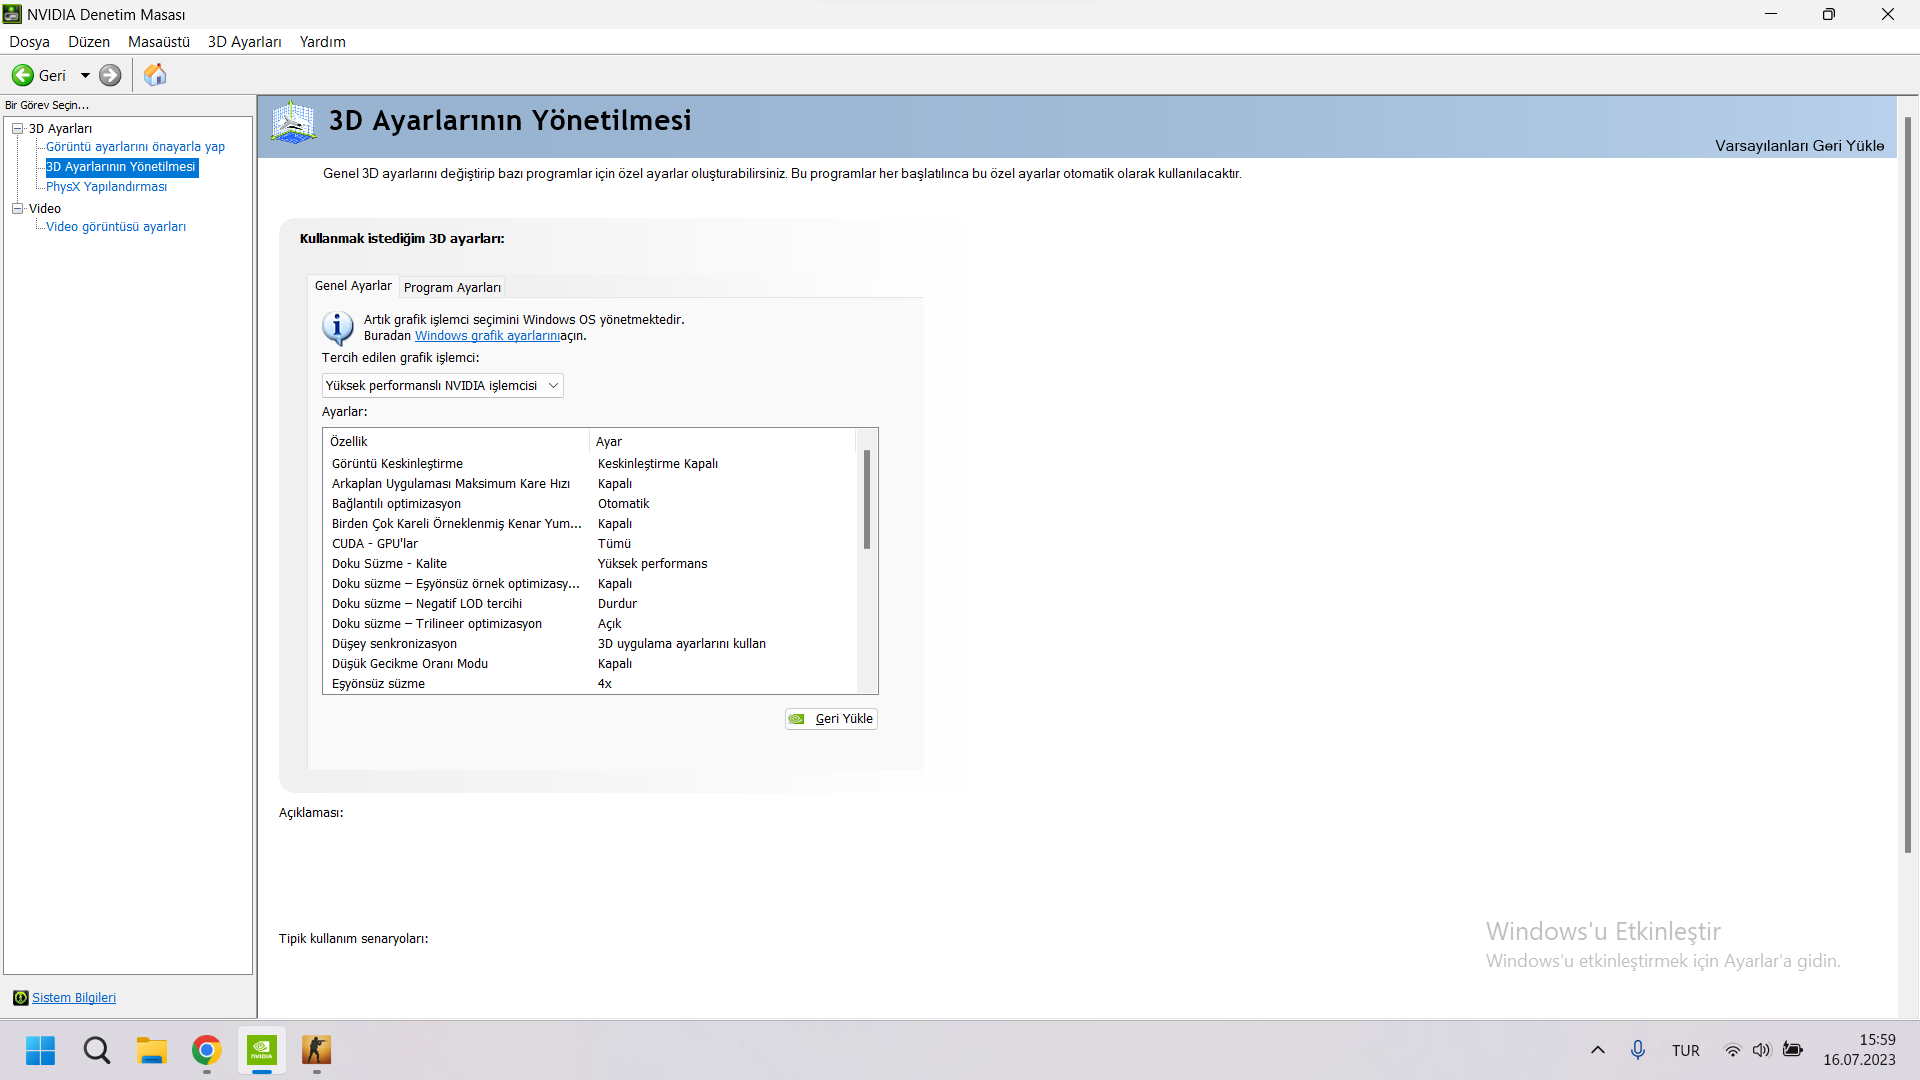Select the PhysX Yapılandırması tree item
This screenshot has width=1920, height=1080.
(106, 187)
